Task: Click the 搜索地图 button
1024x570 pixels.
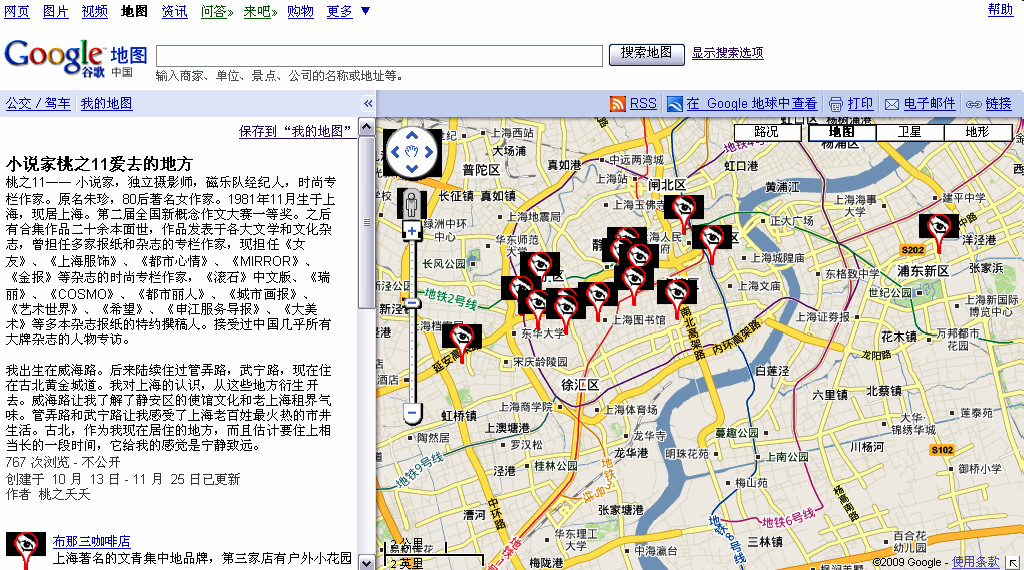Action: [x=647, y=54]
